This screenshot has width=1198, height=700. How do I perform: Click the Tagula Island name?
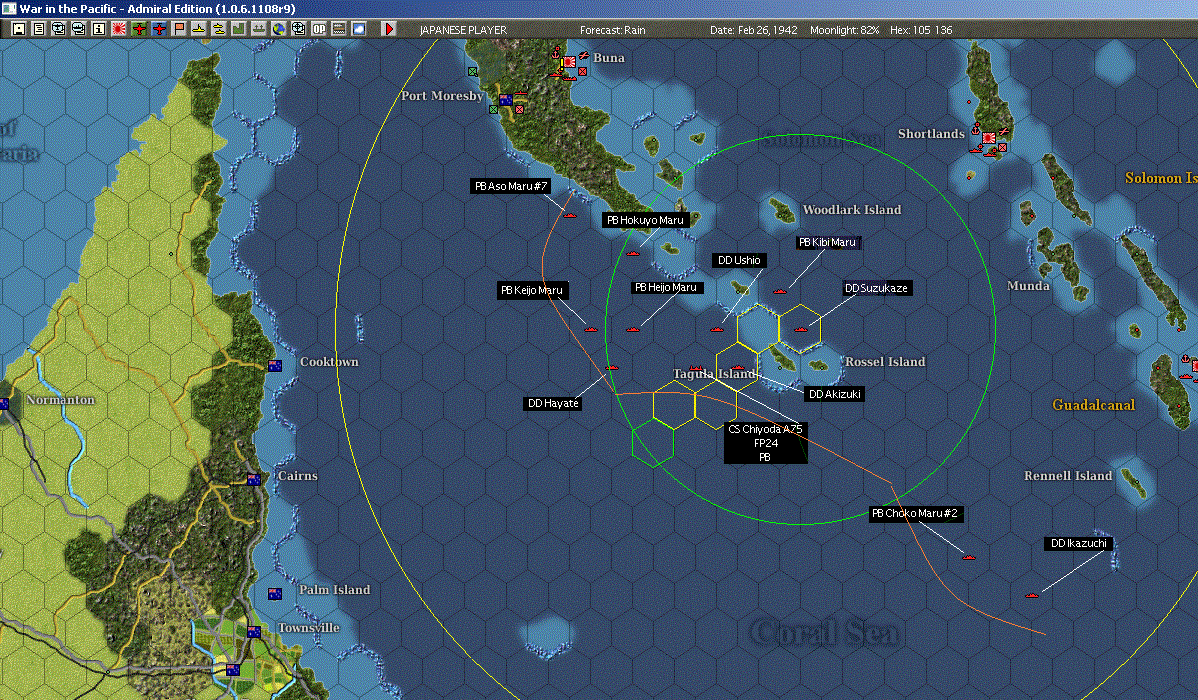click(714, 374)
